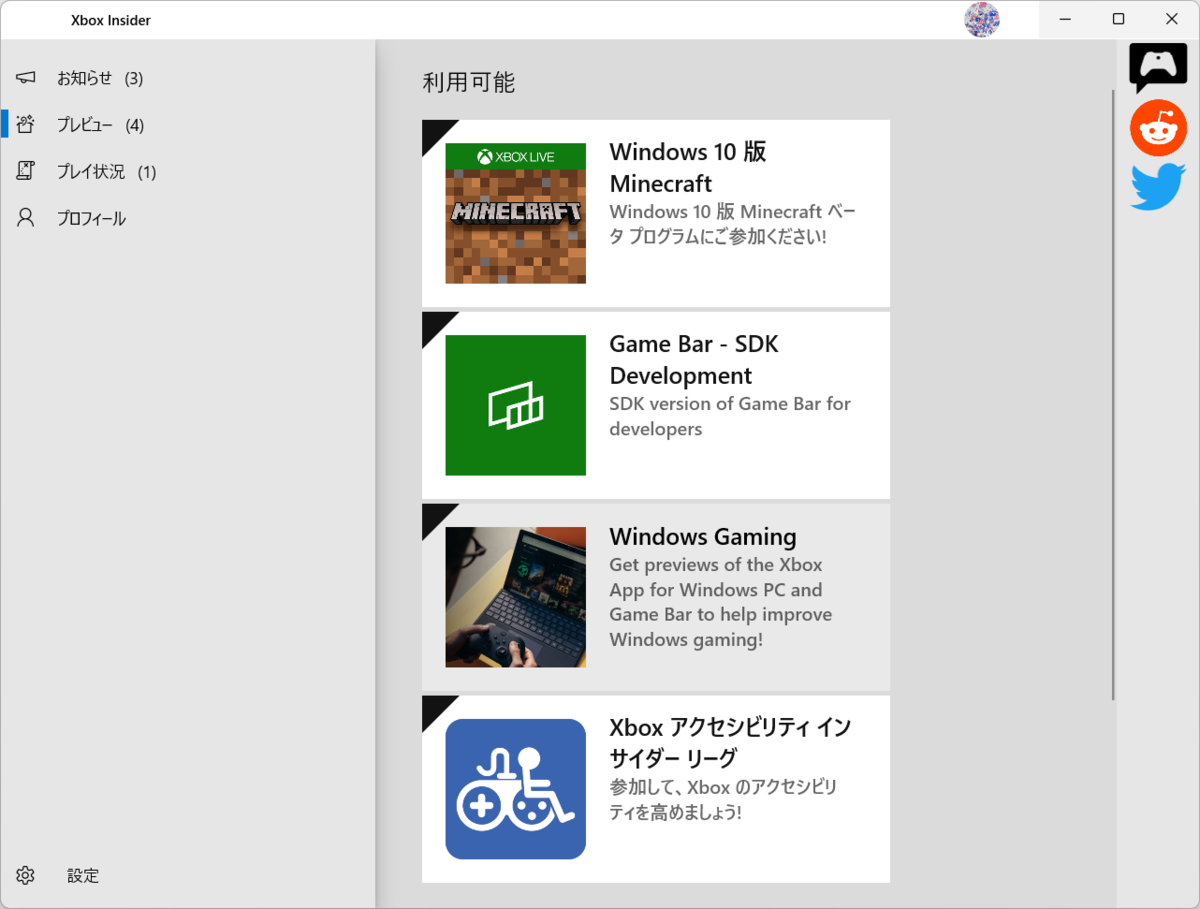Close the Xbox Insider window

click(x=1172, y=20)
